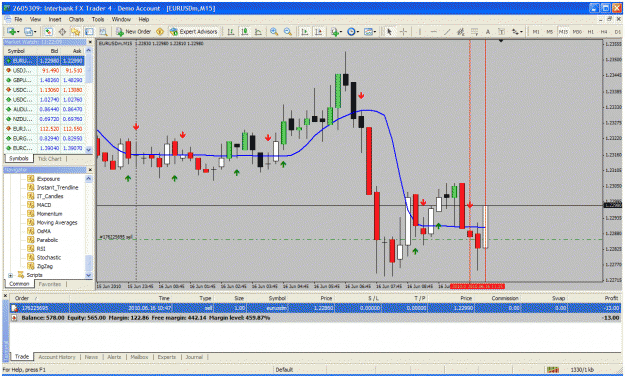The height and width of the screenshot is (376, 625).
Task: Open the Tools menu
Action: [98, 19]
